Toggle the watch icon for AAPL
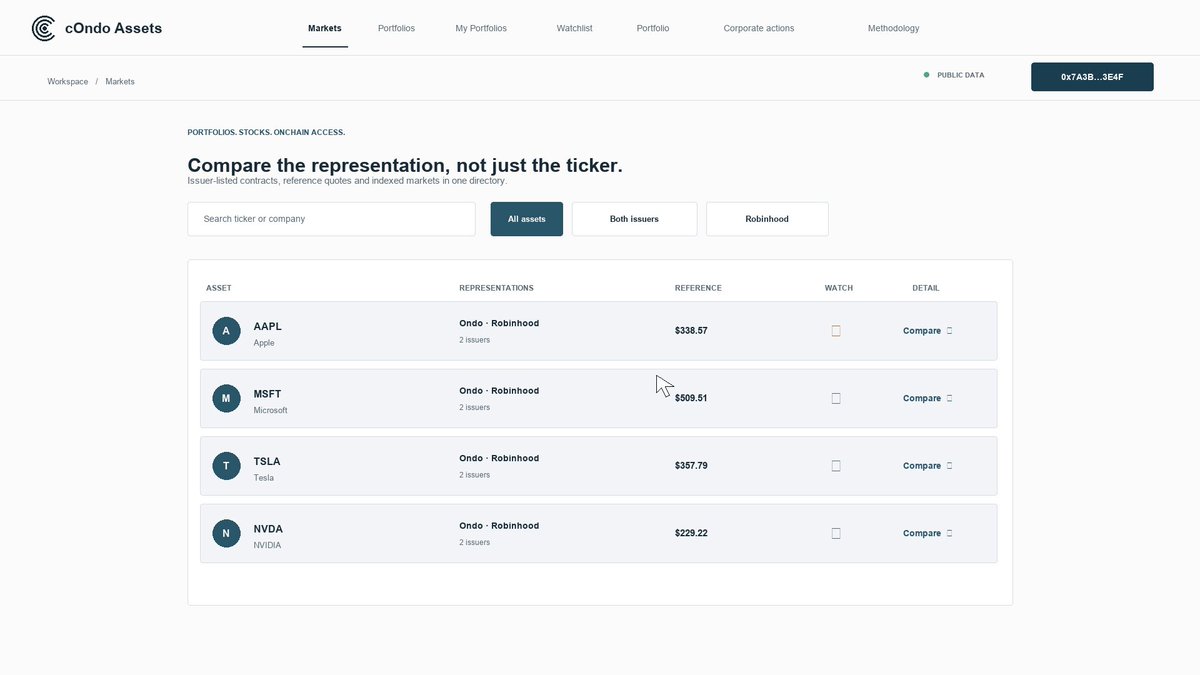1200x675 pixels. pos(836,331)
